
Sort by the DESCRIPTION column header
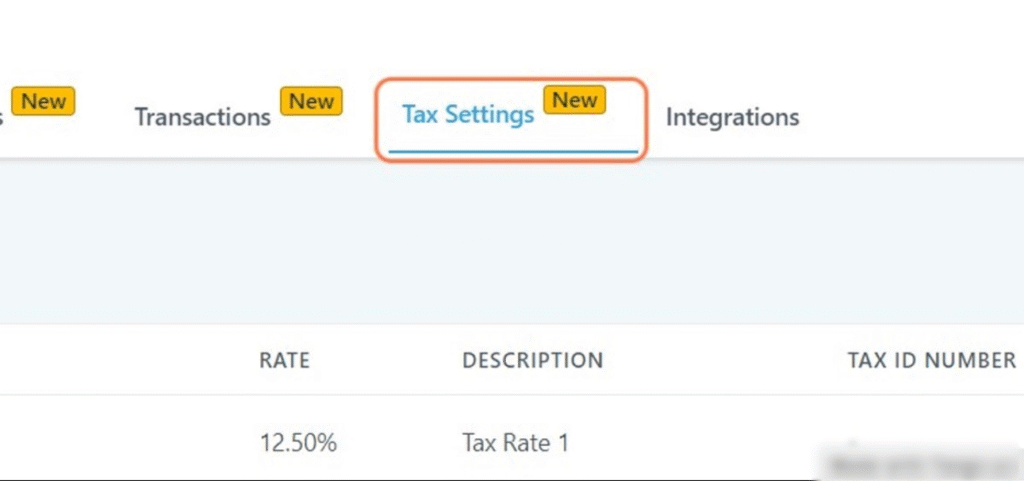532,360
